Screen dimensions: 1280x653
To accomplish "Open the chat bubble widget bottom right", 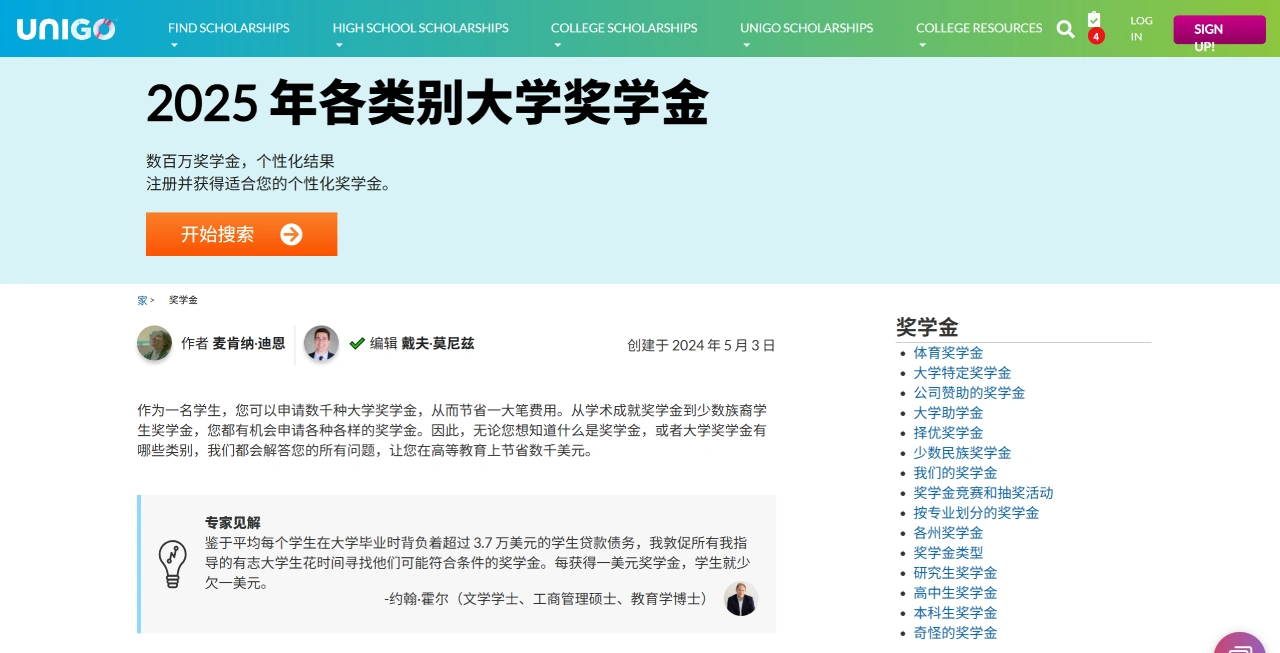I will point(1239,645).
